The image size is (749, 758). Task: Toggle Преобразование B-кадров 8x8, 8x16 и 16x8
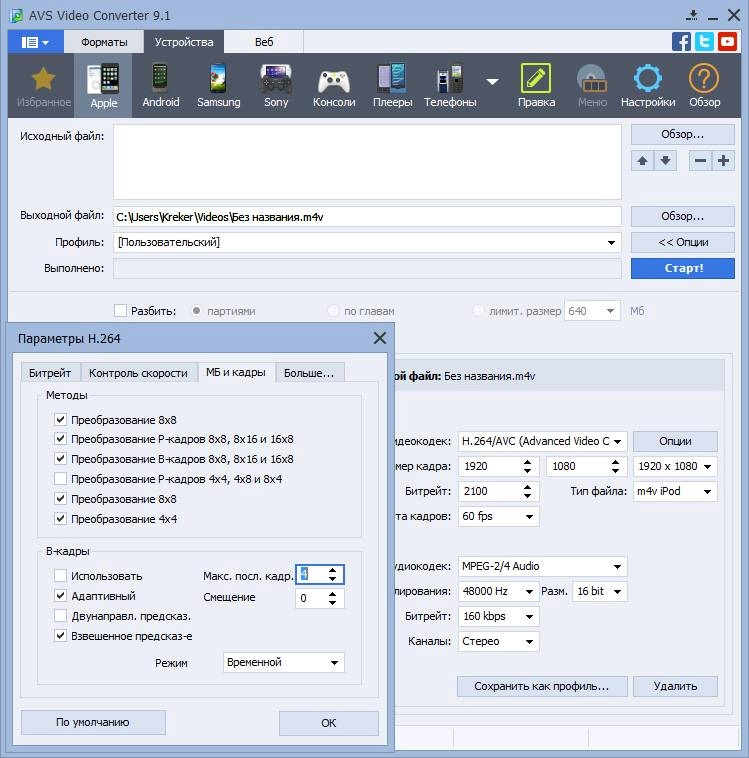[60, 459]
